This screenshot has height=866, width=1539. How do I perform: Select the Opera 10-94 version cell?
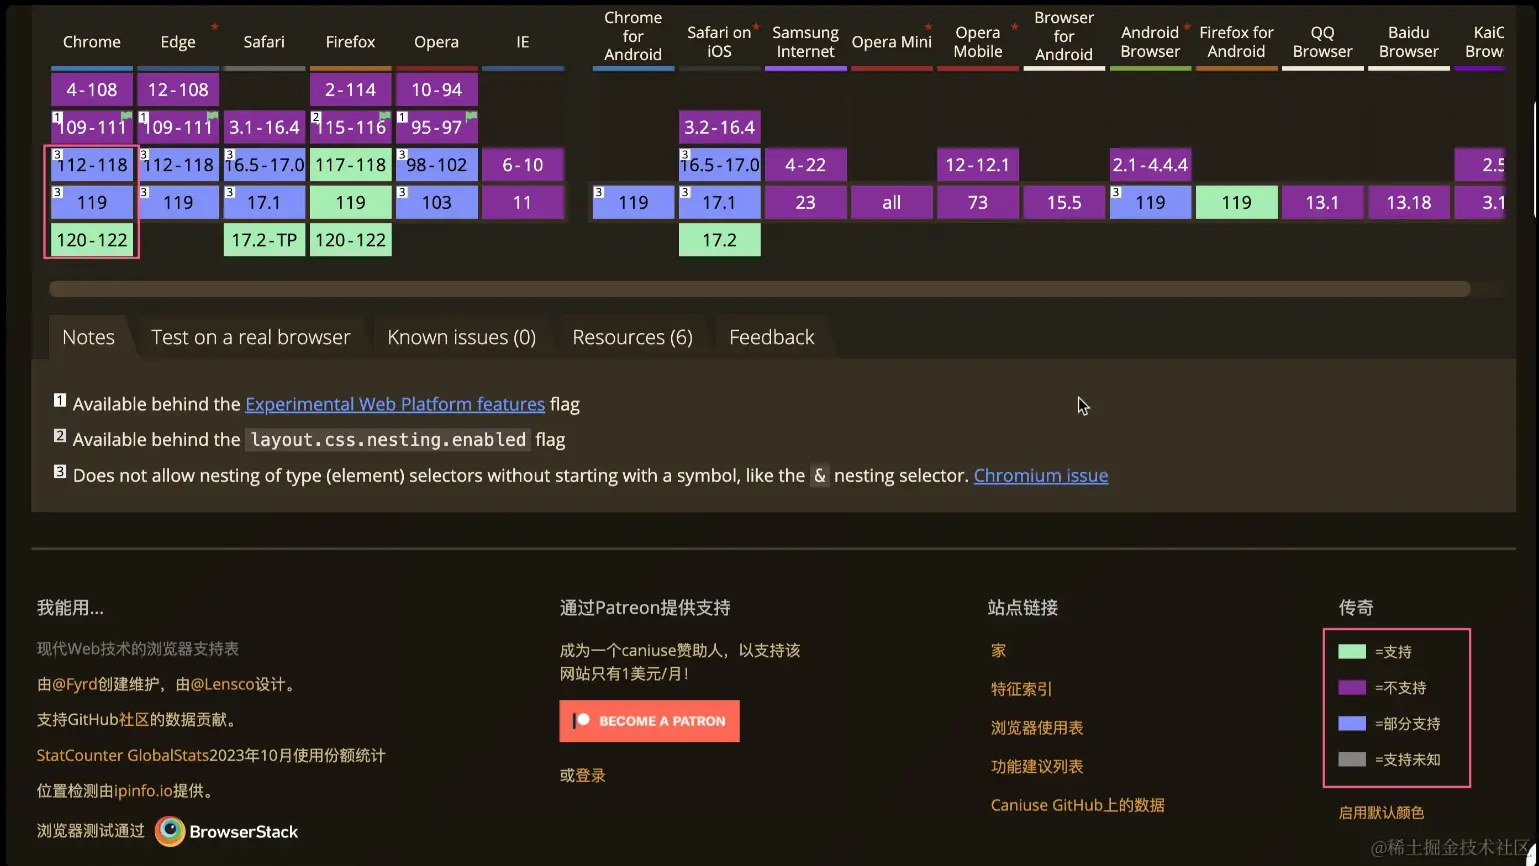pos(437,90)
